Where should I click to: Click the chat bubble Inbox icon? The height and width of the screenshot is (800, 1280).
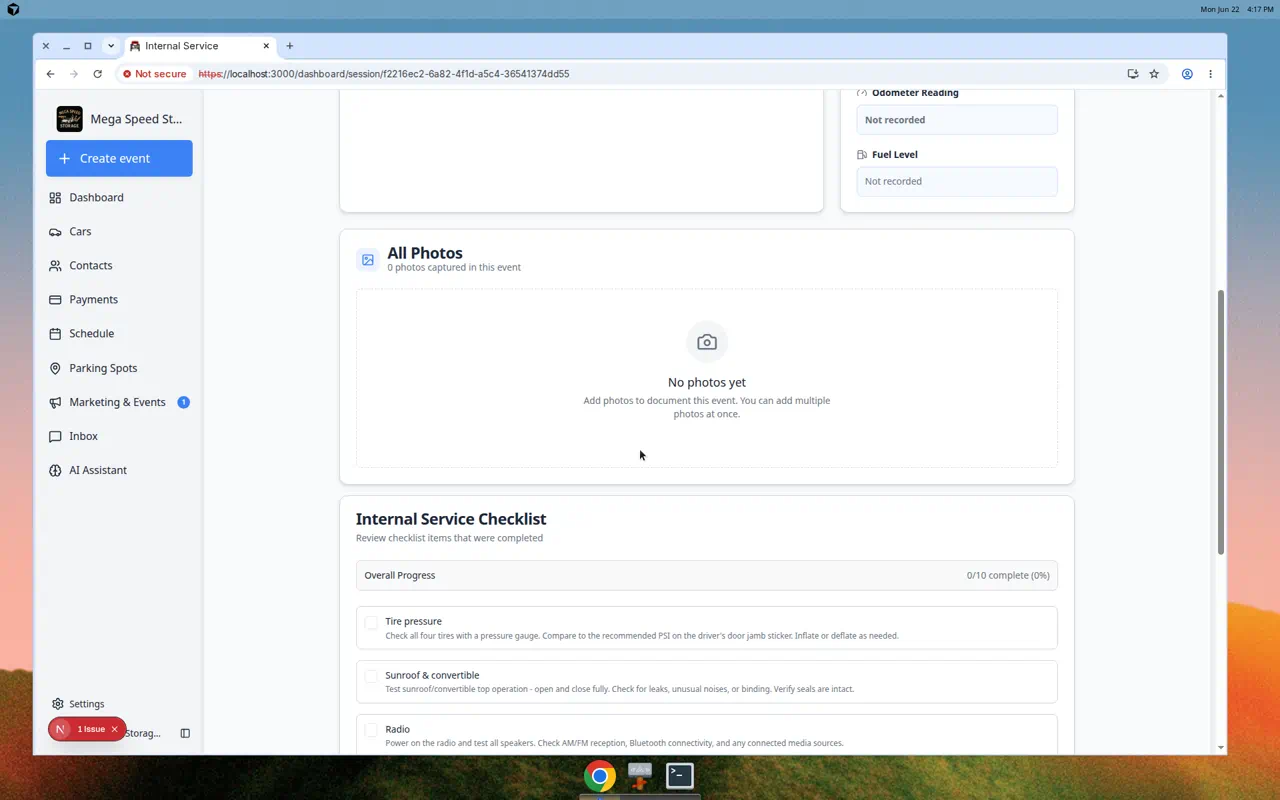click(x=55, y=436)
